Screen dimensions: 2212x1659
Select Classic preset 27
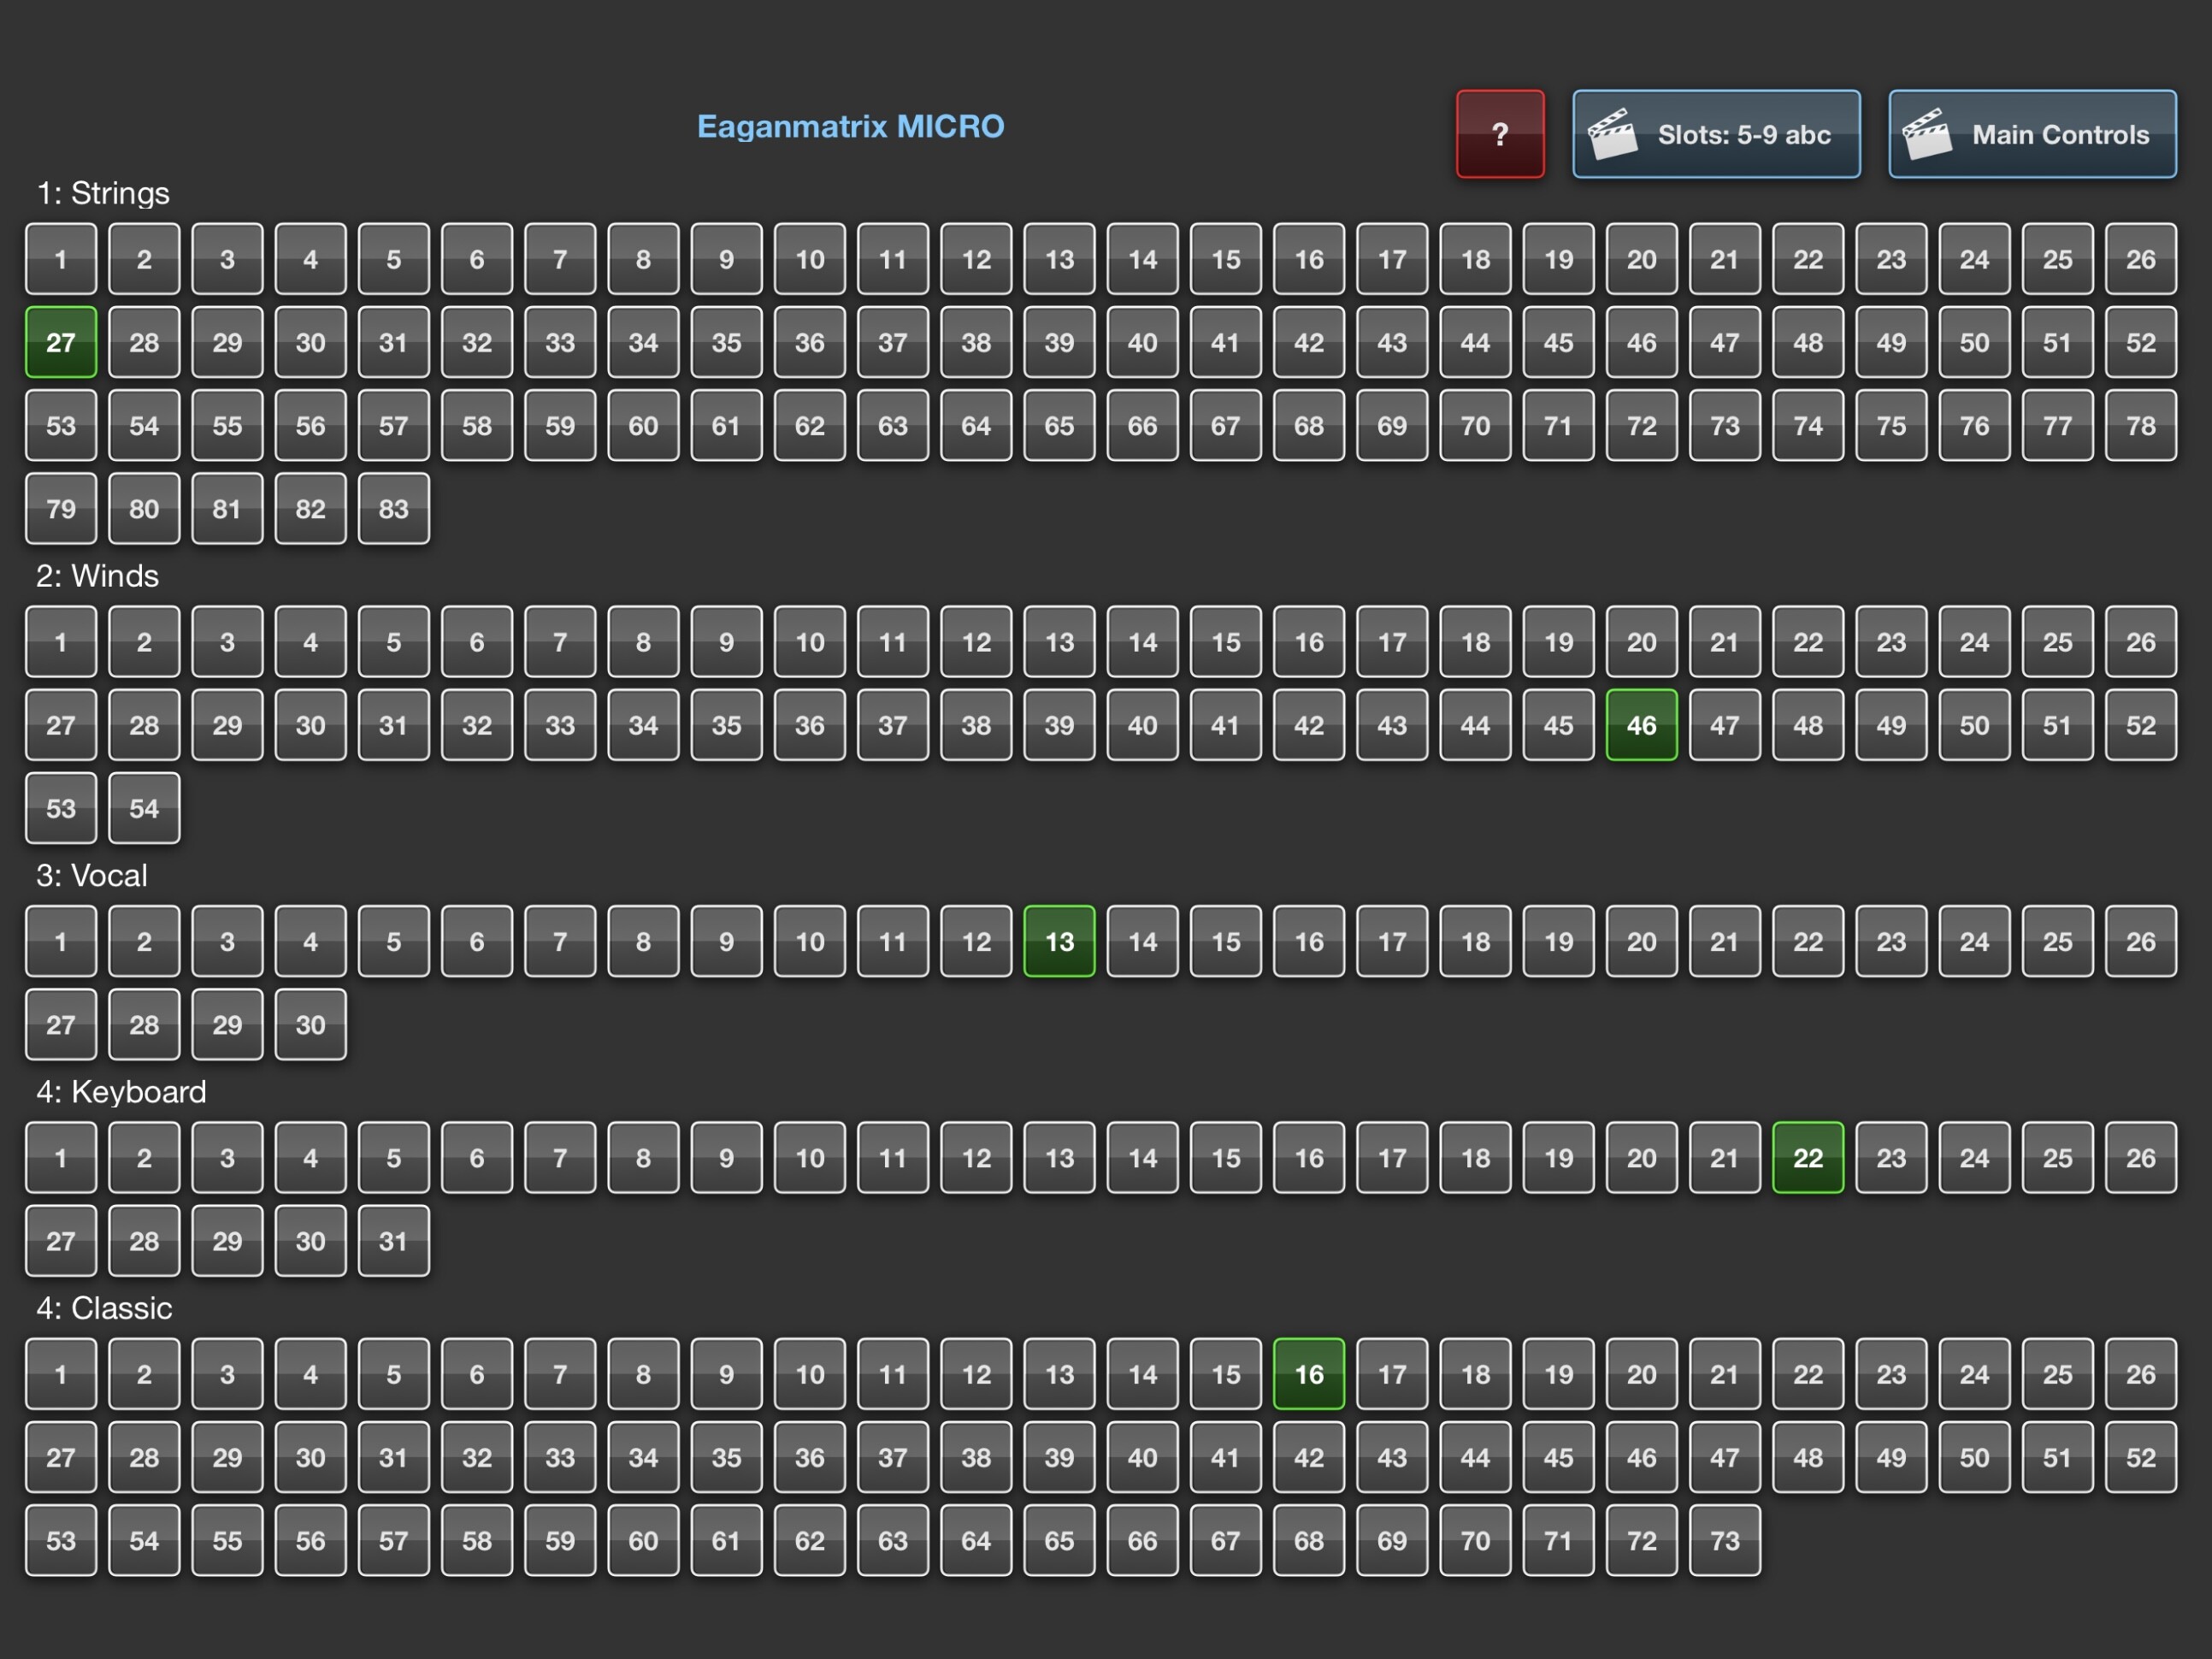click(61, 1456)
